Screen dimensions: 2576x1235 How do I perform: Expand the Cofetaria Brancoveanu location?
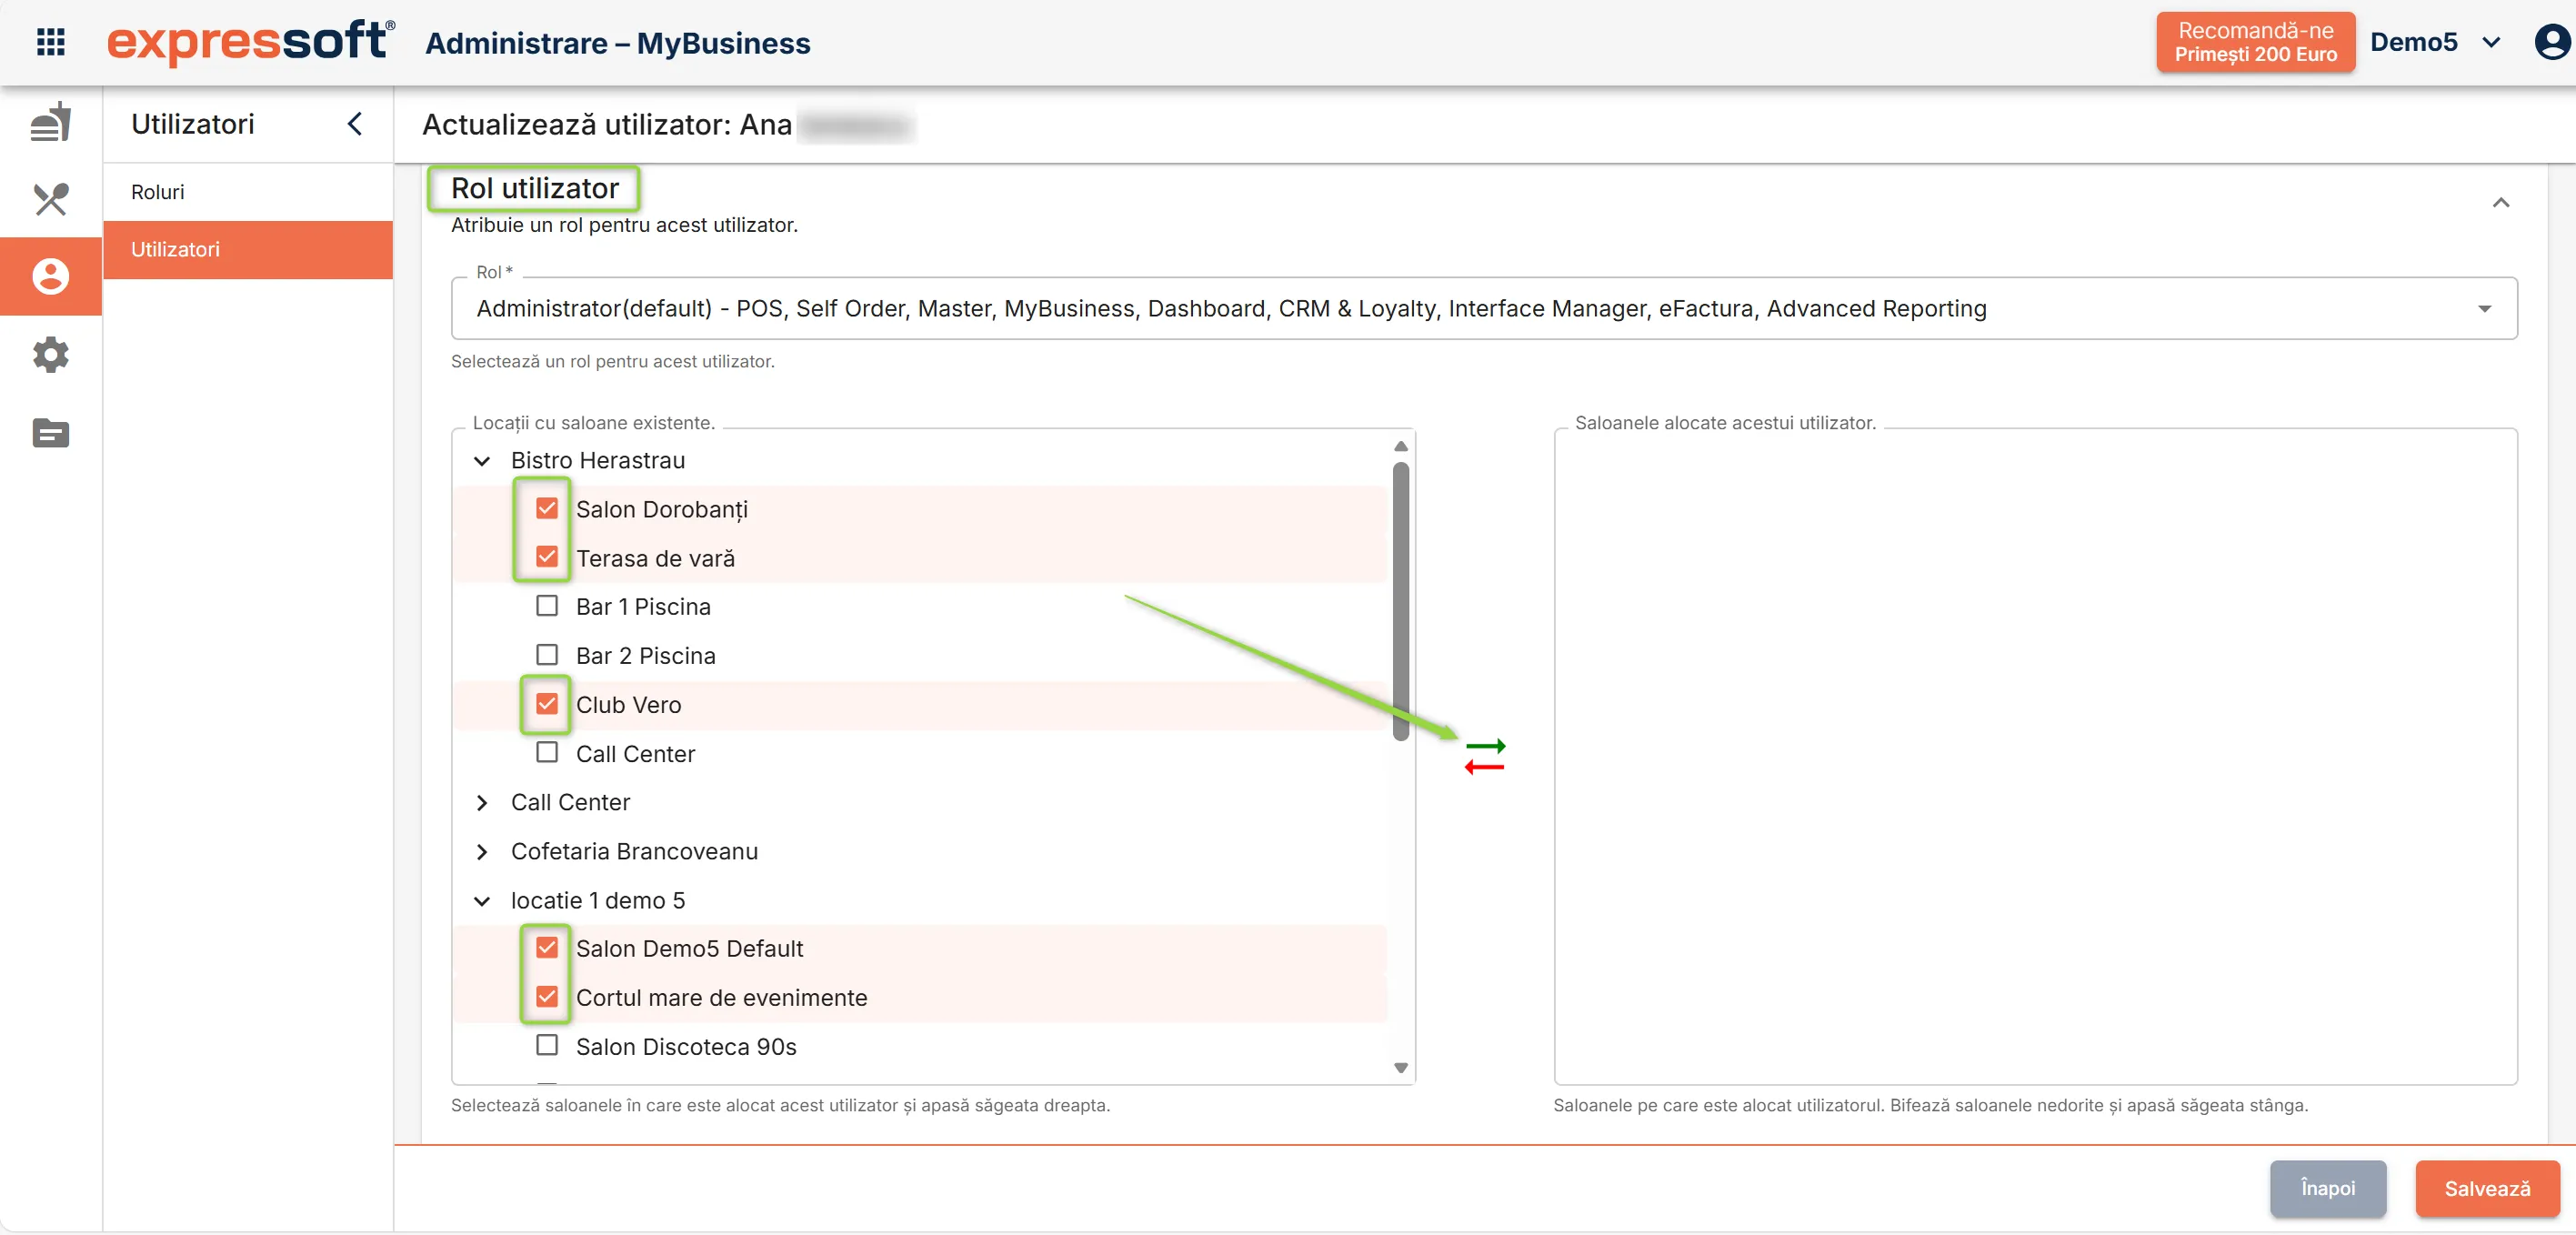point(482,852)
